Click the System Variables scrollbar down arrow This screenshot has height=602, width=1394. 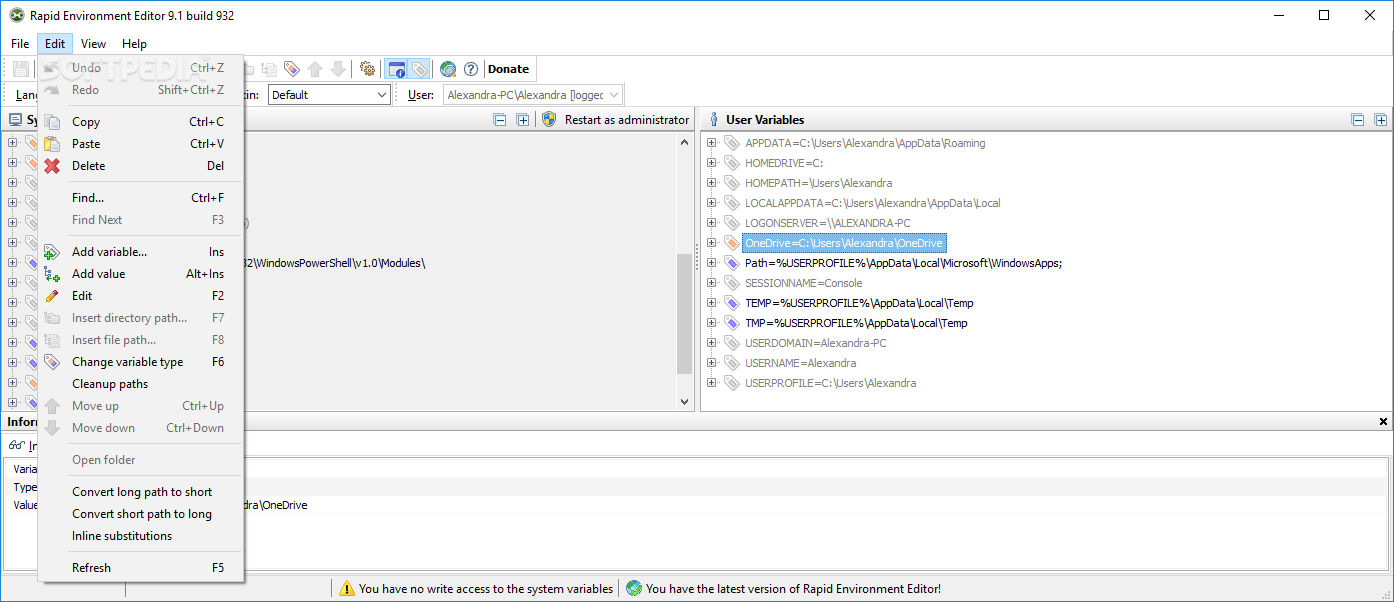(685, 402)
